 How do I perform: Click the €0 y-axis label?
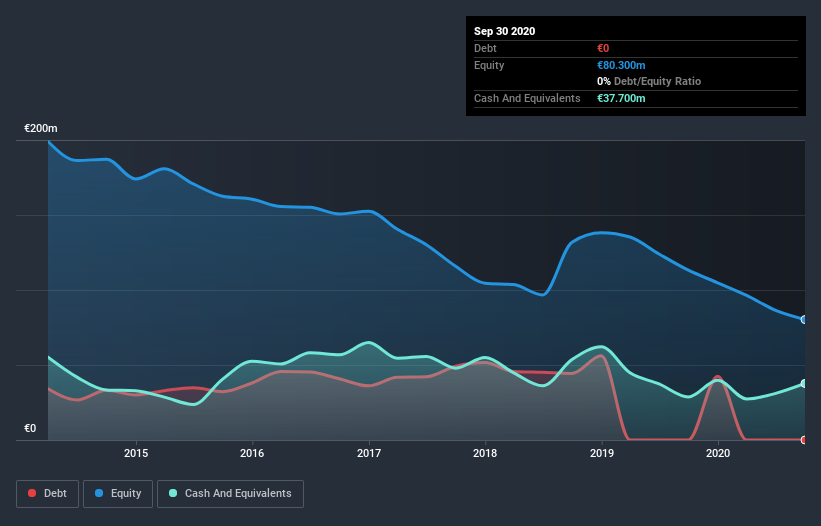(x=30, y=428)
